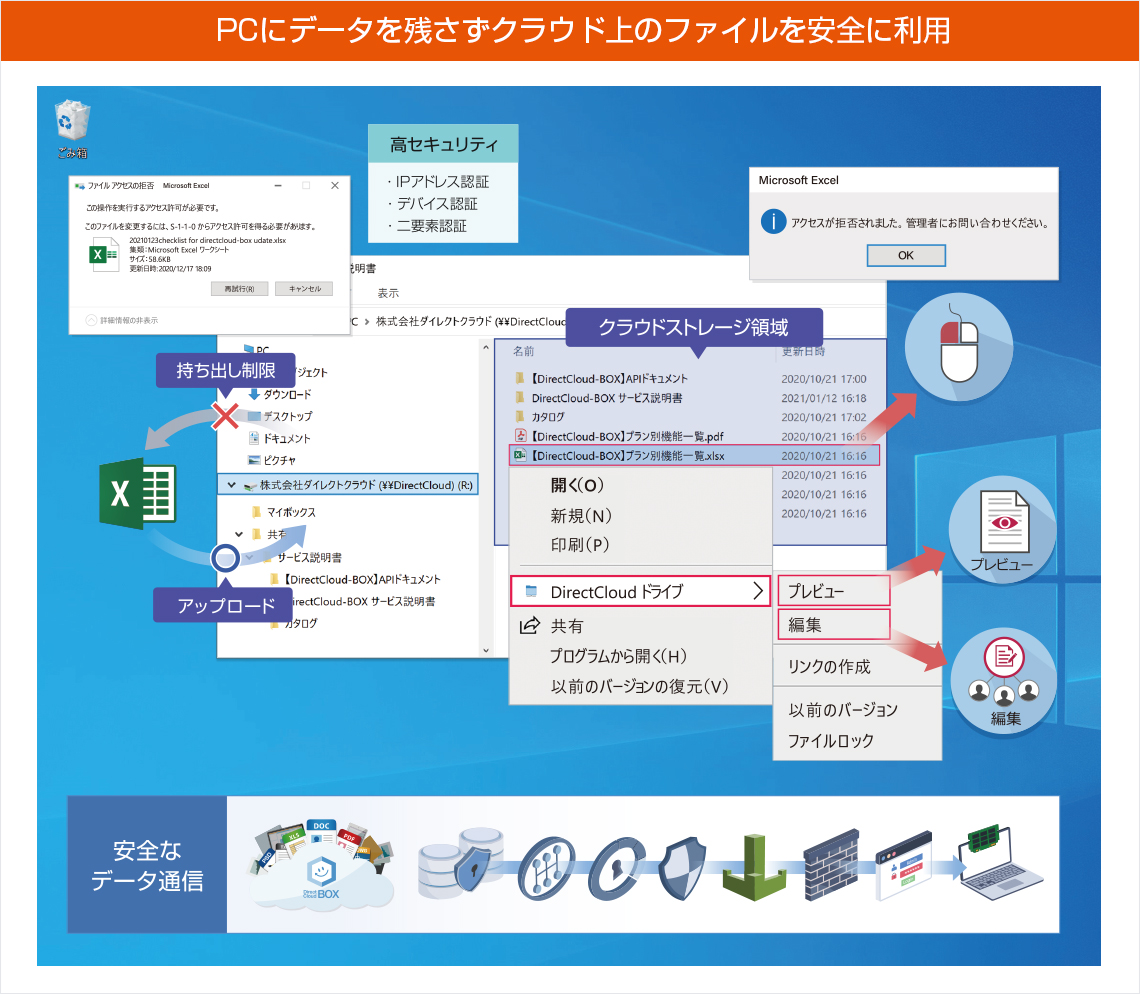This screenshot has width=1140, height=994.
Task: Click the keyhole ring icon
Action: pos(617,867)
